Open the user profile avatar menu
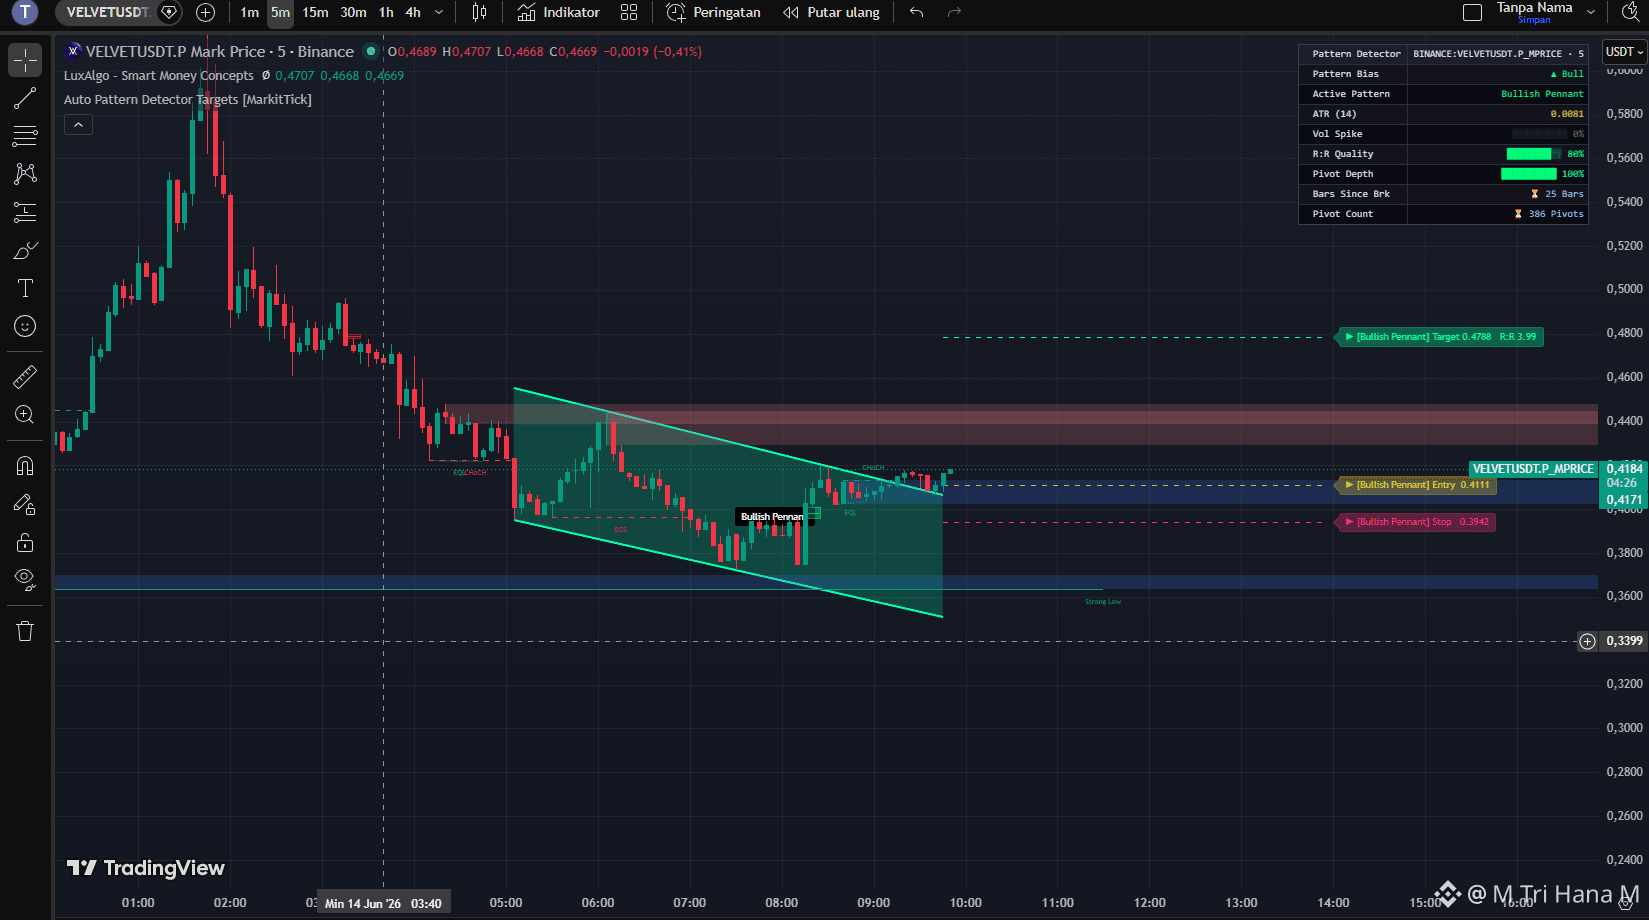This screenshot has height=920, width=1649. (25, 12)
